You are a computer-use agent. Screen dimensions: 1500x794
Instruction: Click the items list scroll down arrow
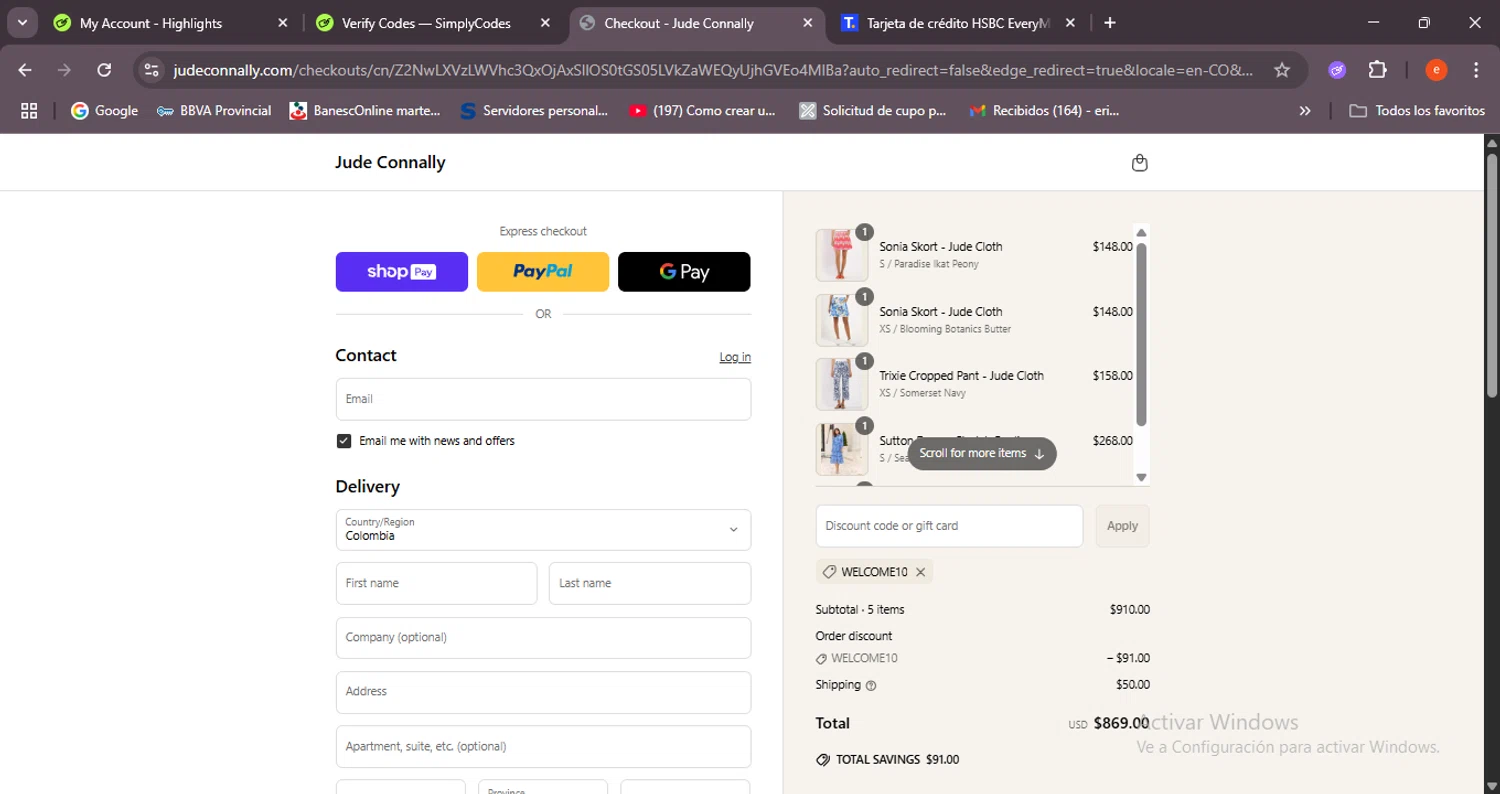click(1141, 477)
